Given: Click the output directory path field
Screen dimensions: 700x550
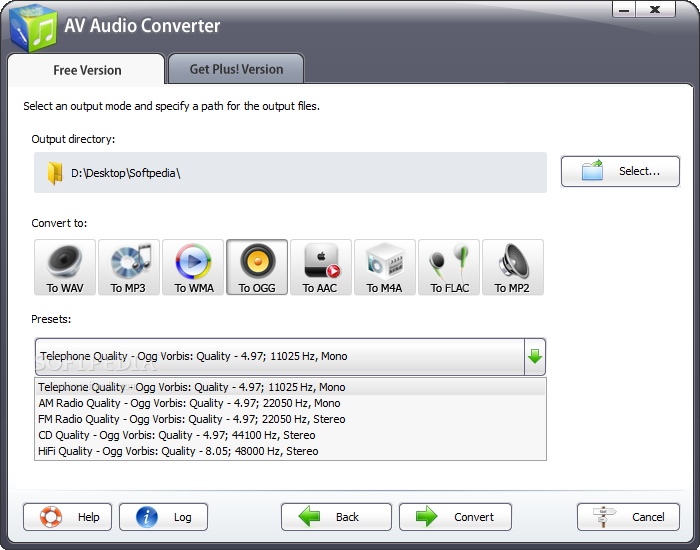Looking at the screenshot, I should pos(290,173).
